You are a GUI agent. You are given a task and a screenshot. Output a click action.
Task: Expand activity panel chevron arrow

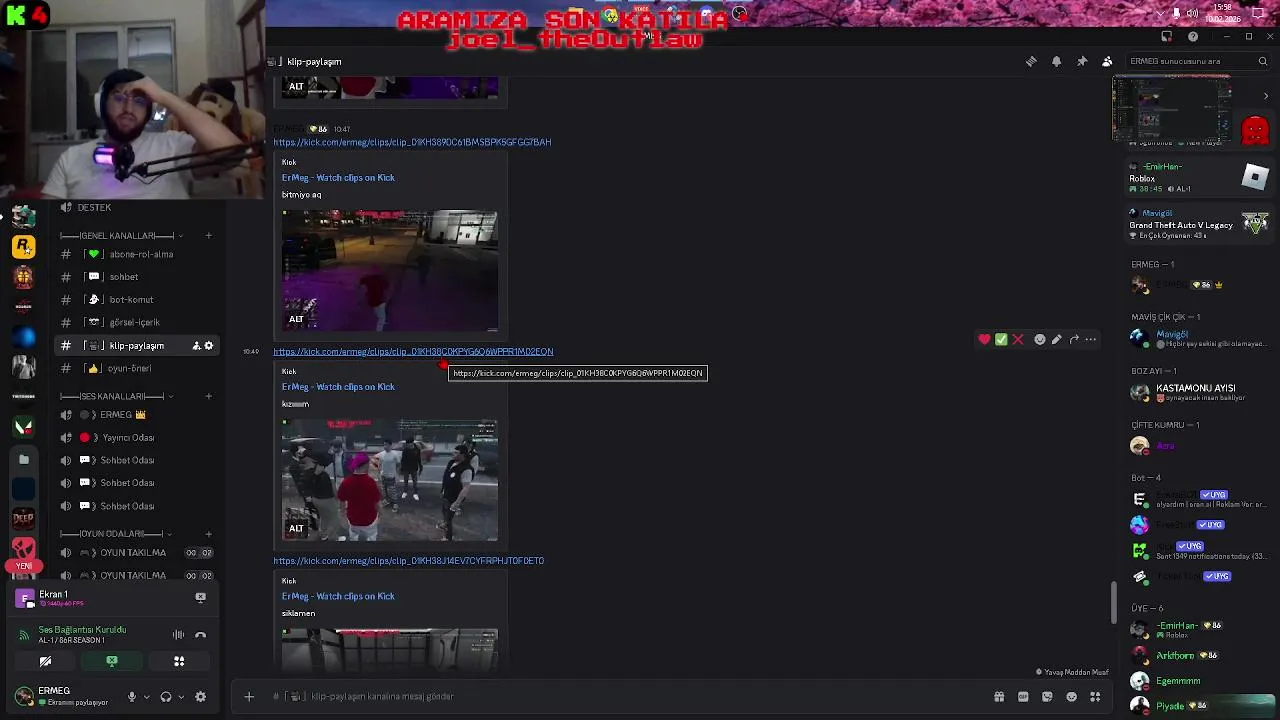pos(1266,97)
